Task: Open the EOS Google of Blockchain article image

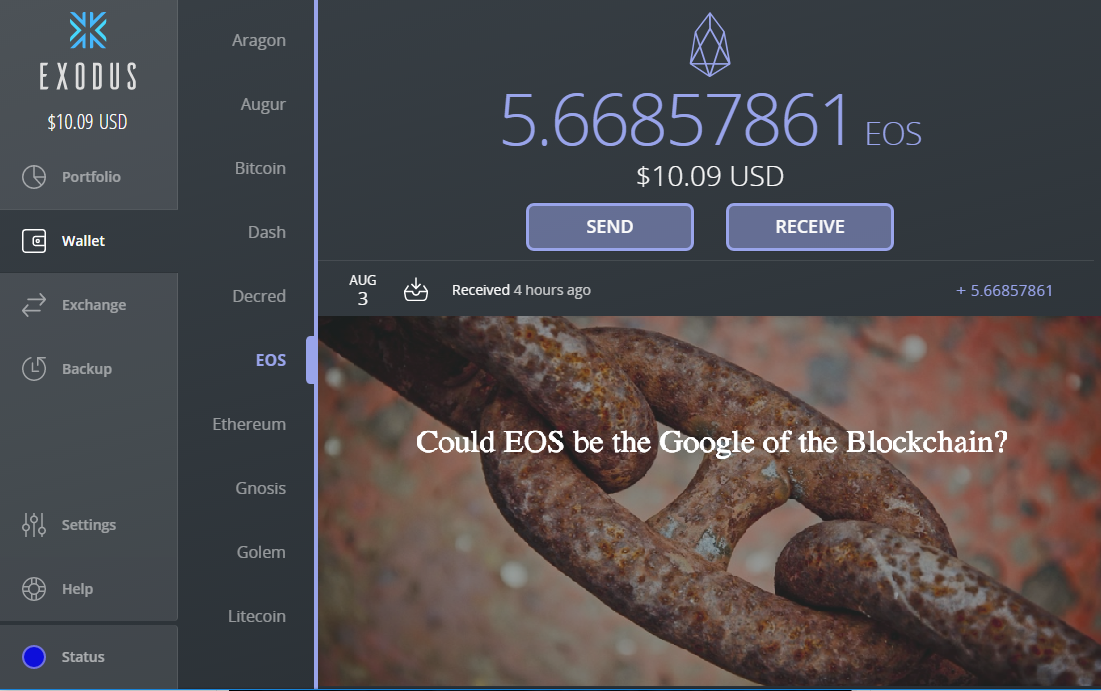Action: coord(709,501)
